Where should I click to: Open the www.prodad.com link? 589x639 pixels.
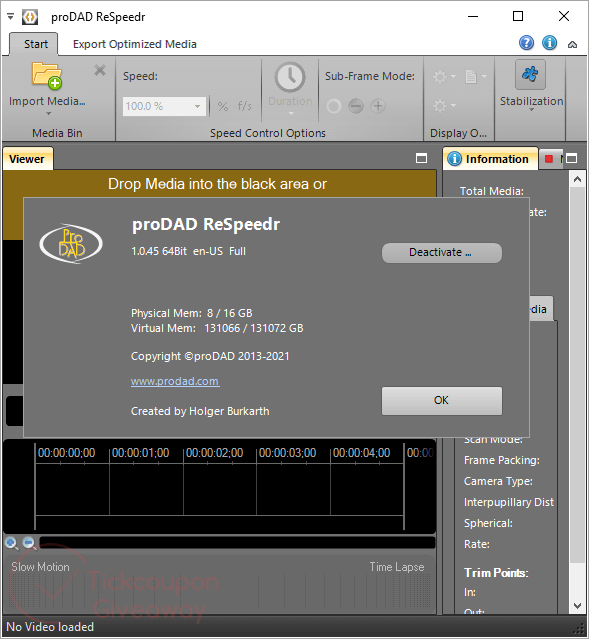click(175, 381)
